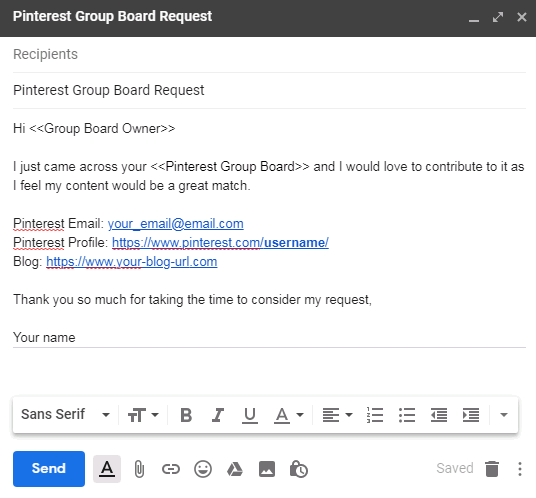Screen dimensions: 536x498
Task: Toggle the formatting options bar
Action: point(107,469)
